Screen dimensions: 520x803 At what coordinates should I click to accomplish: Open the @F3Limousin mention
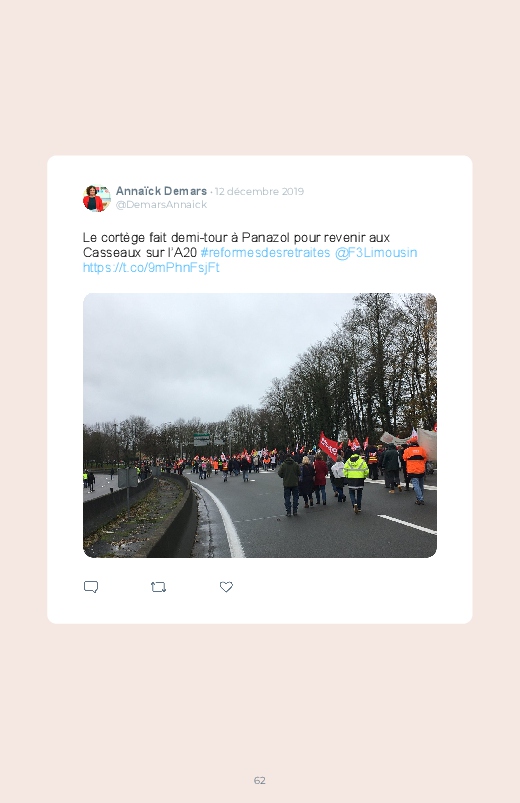click(376, 252)
